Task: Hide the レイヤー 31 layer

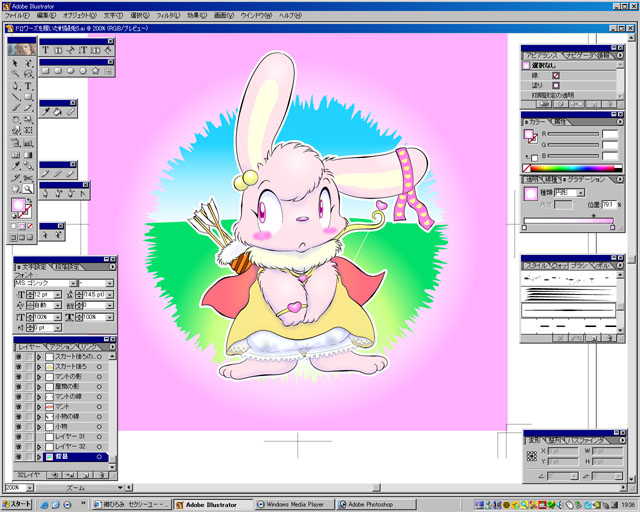Action: coord(18,436)
